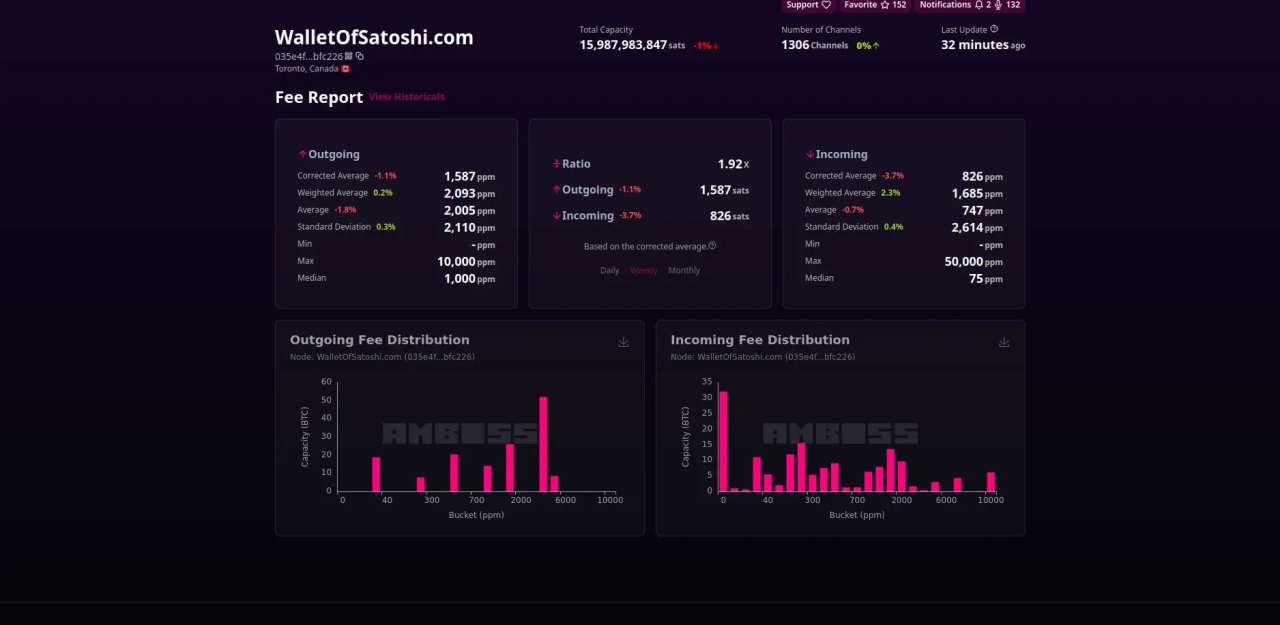Click the Canada flag icon
Image resolution: width=1280 pixels, height=625 pixels.
(346, 69)
